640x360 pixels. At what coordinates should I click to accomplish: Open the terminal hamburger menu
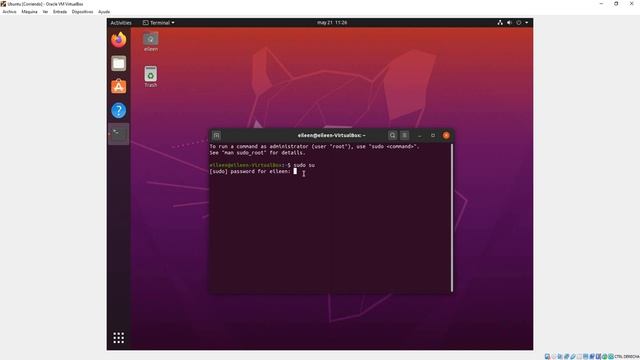pyautogui.click(x=404, y=135)
